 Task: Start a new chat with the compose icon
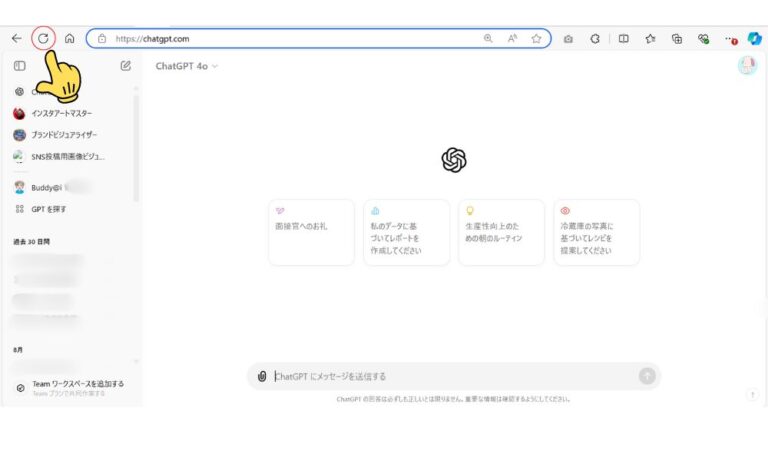[x=125, y=66]
